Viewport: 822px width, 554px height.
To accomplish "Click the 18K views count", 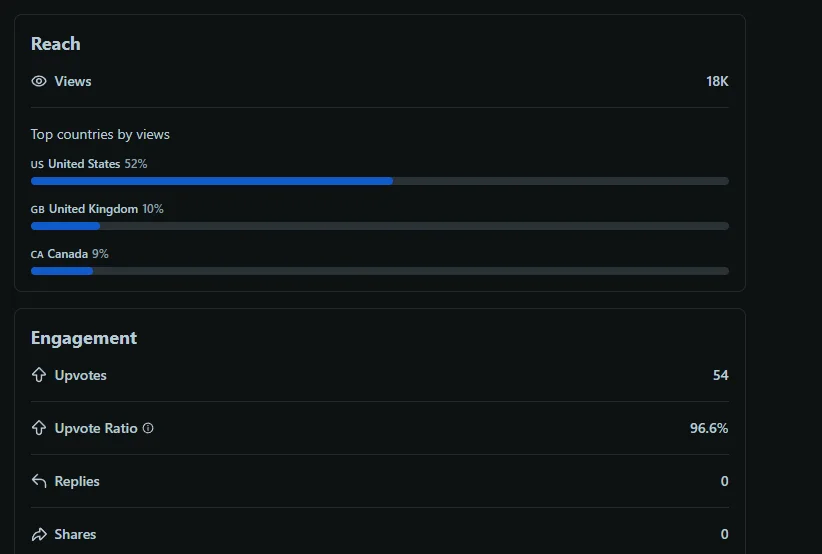I will click(717, 81).
